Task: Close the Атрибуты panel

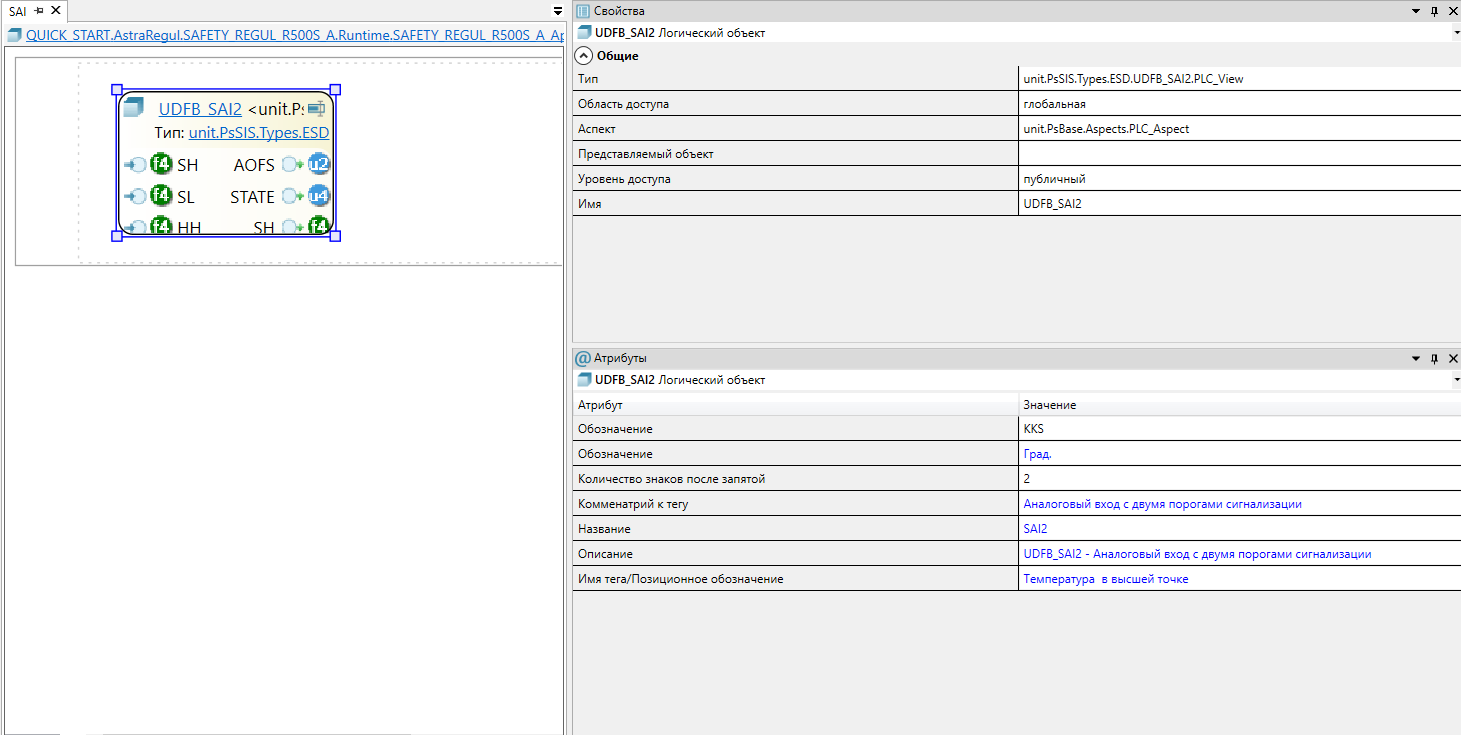Action: click(1453, 358)
